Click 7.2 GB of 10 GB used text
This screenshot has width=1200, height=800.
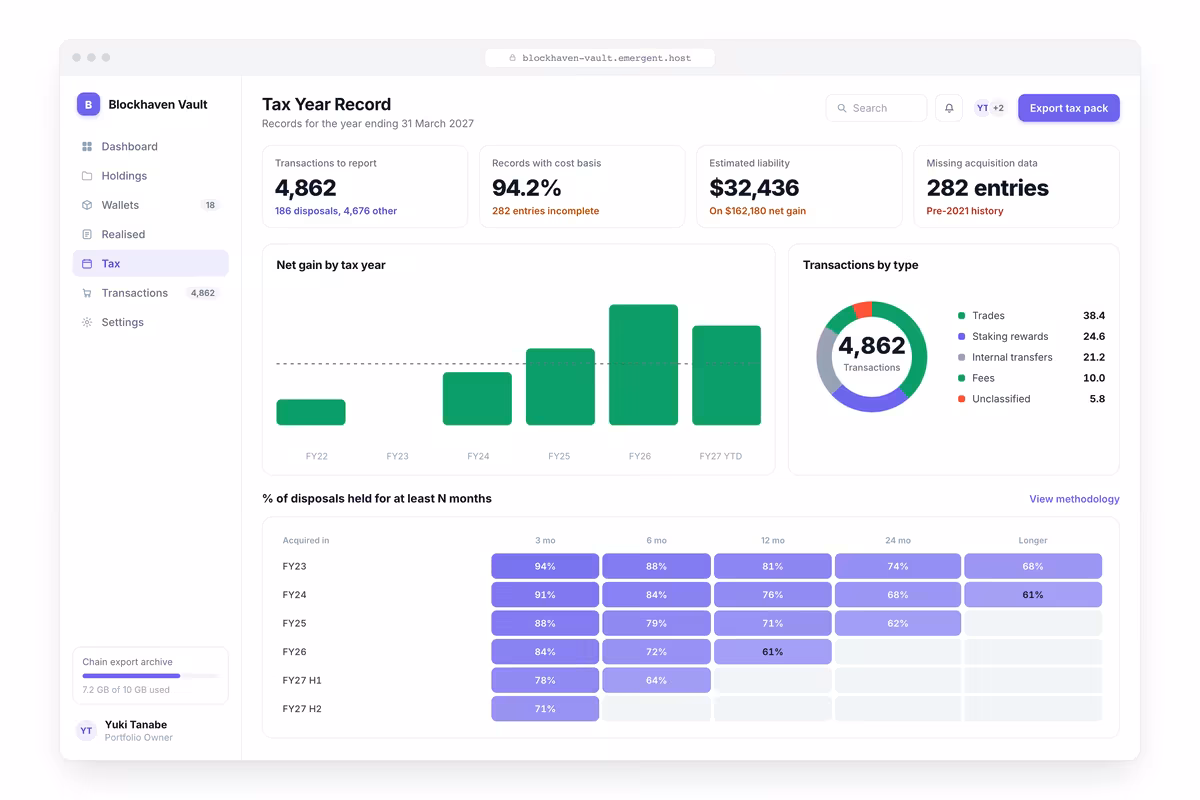pos(126,690)
